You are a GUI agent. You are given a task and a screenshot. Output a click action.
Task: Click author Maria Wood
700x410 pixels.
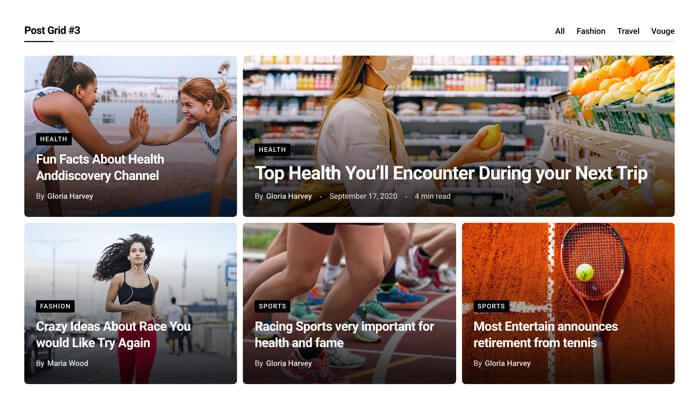point(67,363)
